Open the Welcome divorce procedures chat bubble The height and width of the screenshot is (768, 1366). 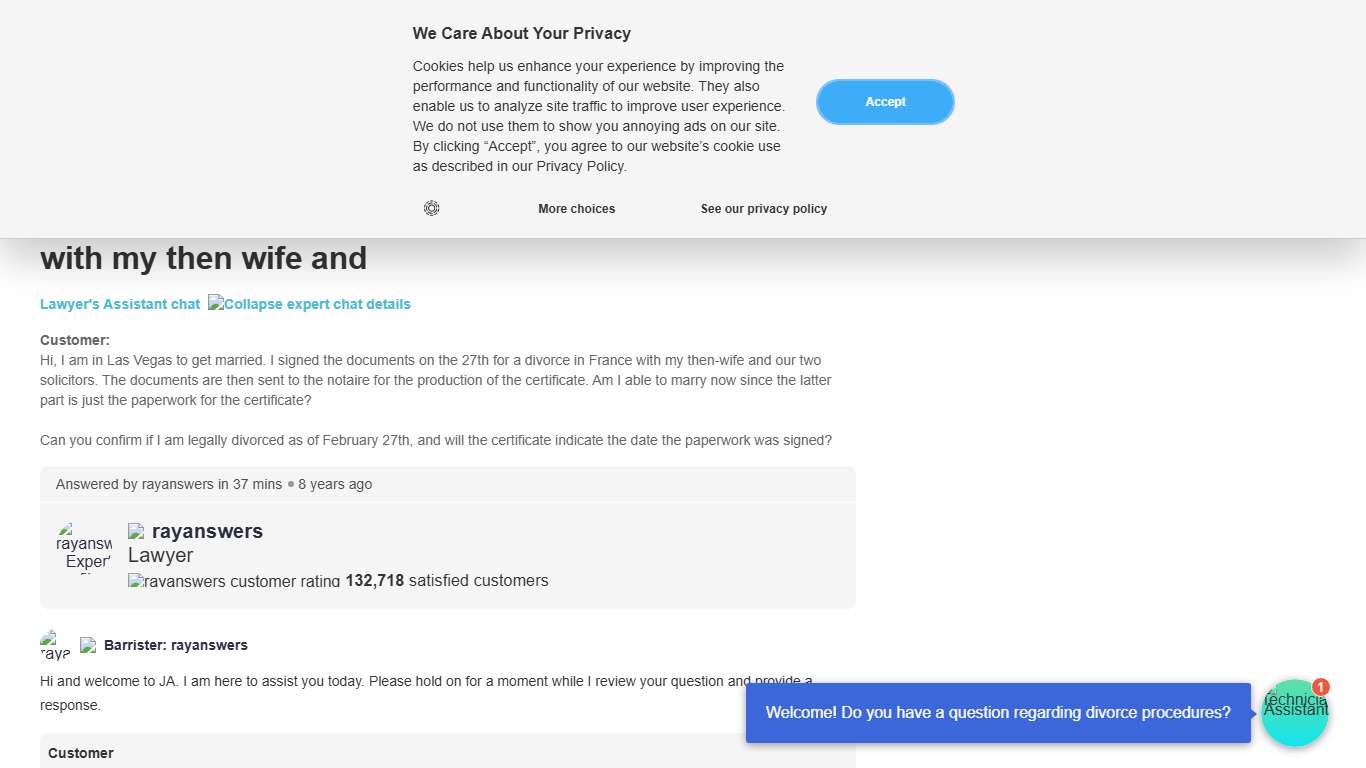[x=998, y=713]
